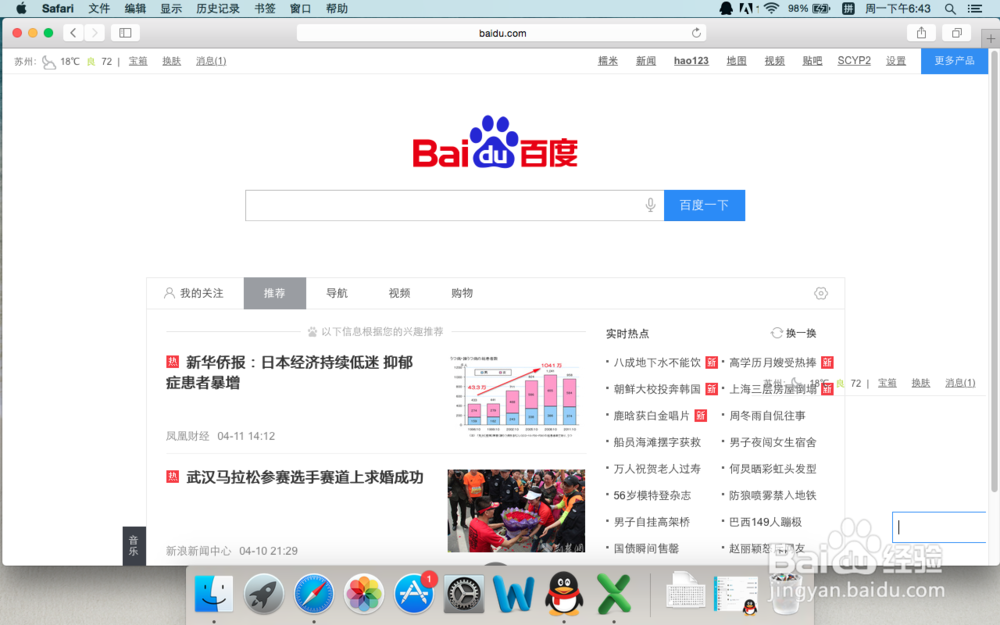Click the voice search microphone icon
The image size is (1000, 625).
(x=650, y=205)
